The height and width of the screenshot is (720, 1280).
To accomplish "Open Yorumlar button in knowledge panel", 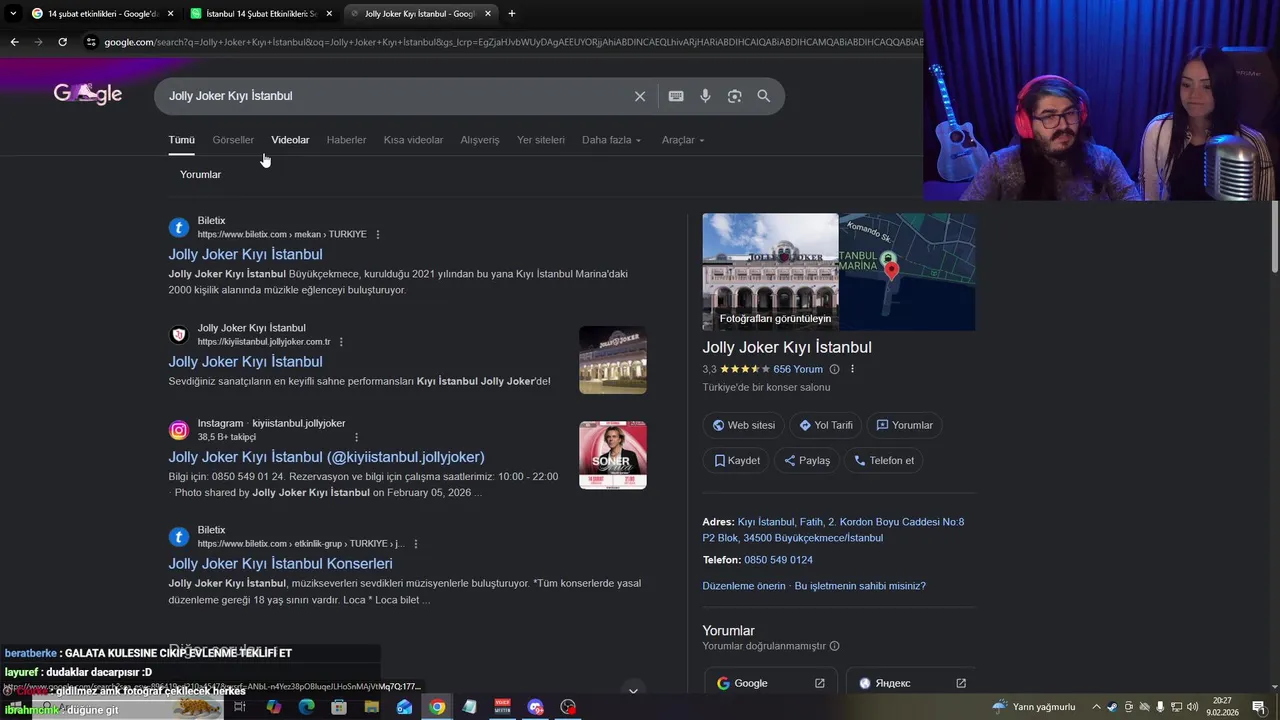I will pyautogui.click(x=904, y=425).
